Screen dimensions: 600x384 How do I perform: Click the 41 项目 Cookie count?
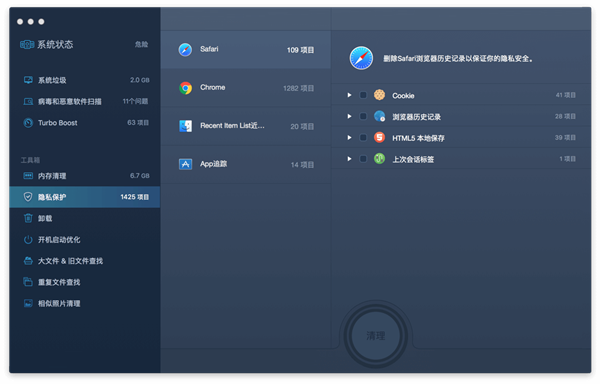pyautogui.click(x=566, y=95)
